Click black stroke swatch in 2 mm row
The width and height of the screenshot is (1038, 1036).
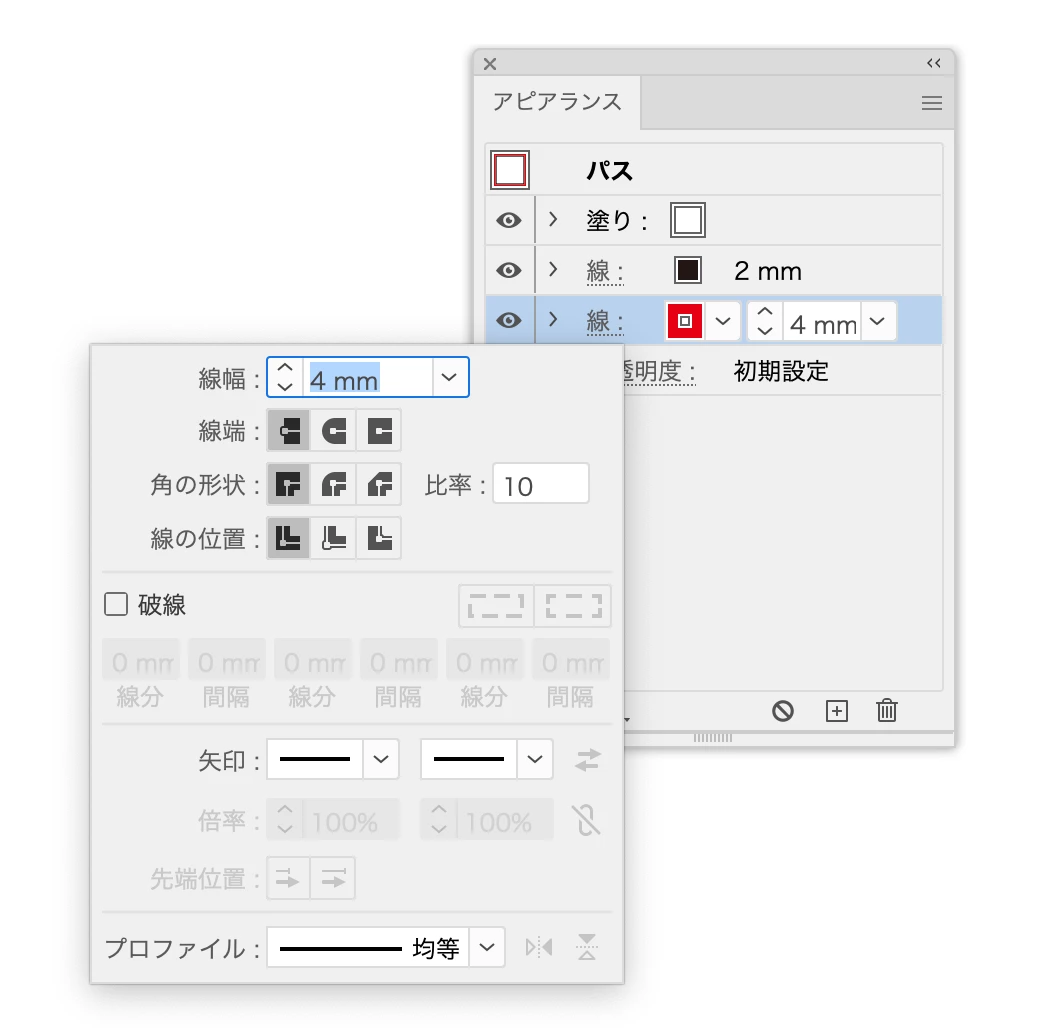click(x=688, y=270)
